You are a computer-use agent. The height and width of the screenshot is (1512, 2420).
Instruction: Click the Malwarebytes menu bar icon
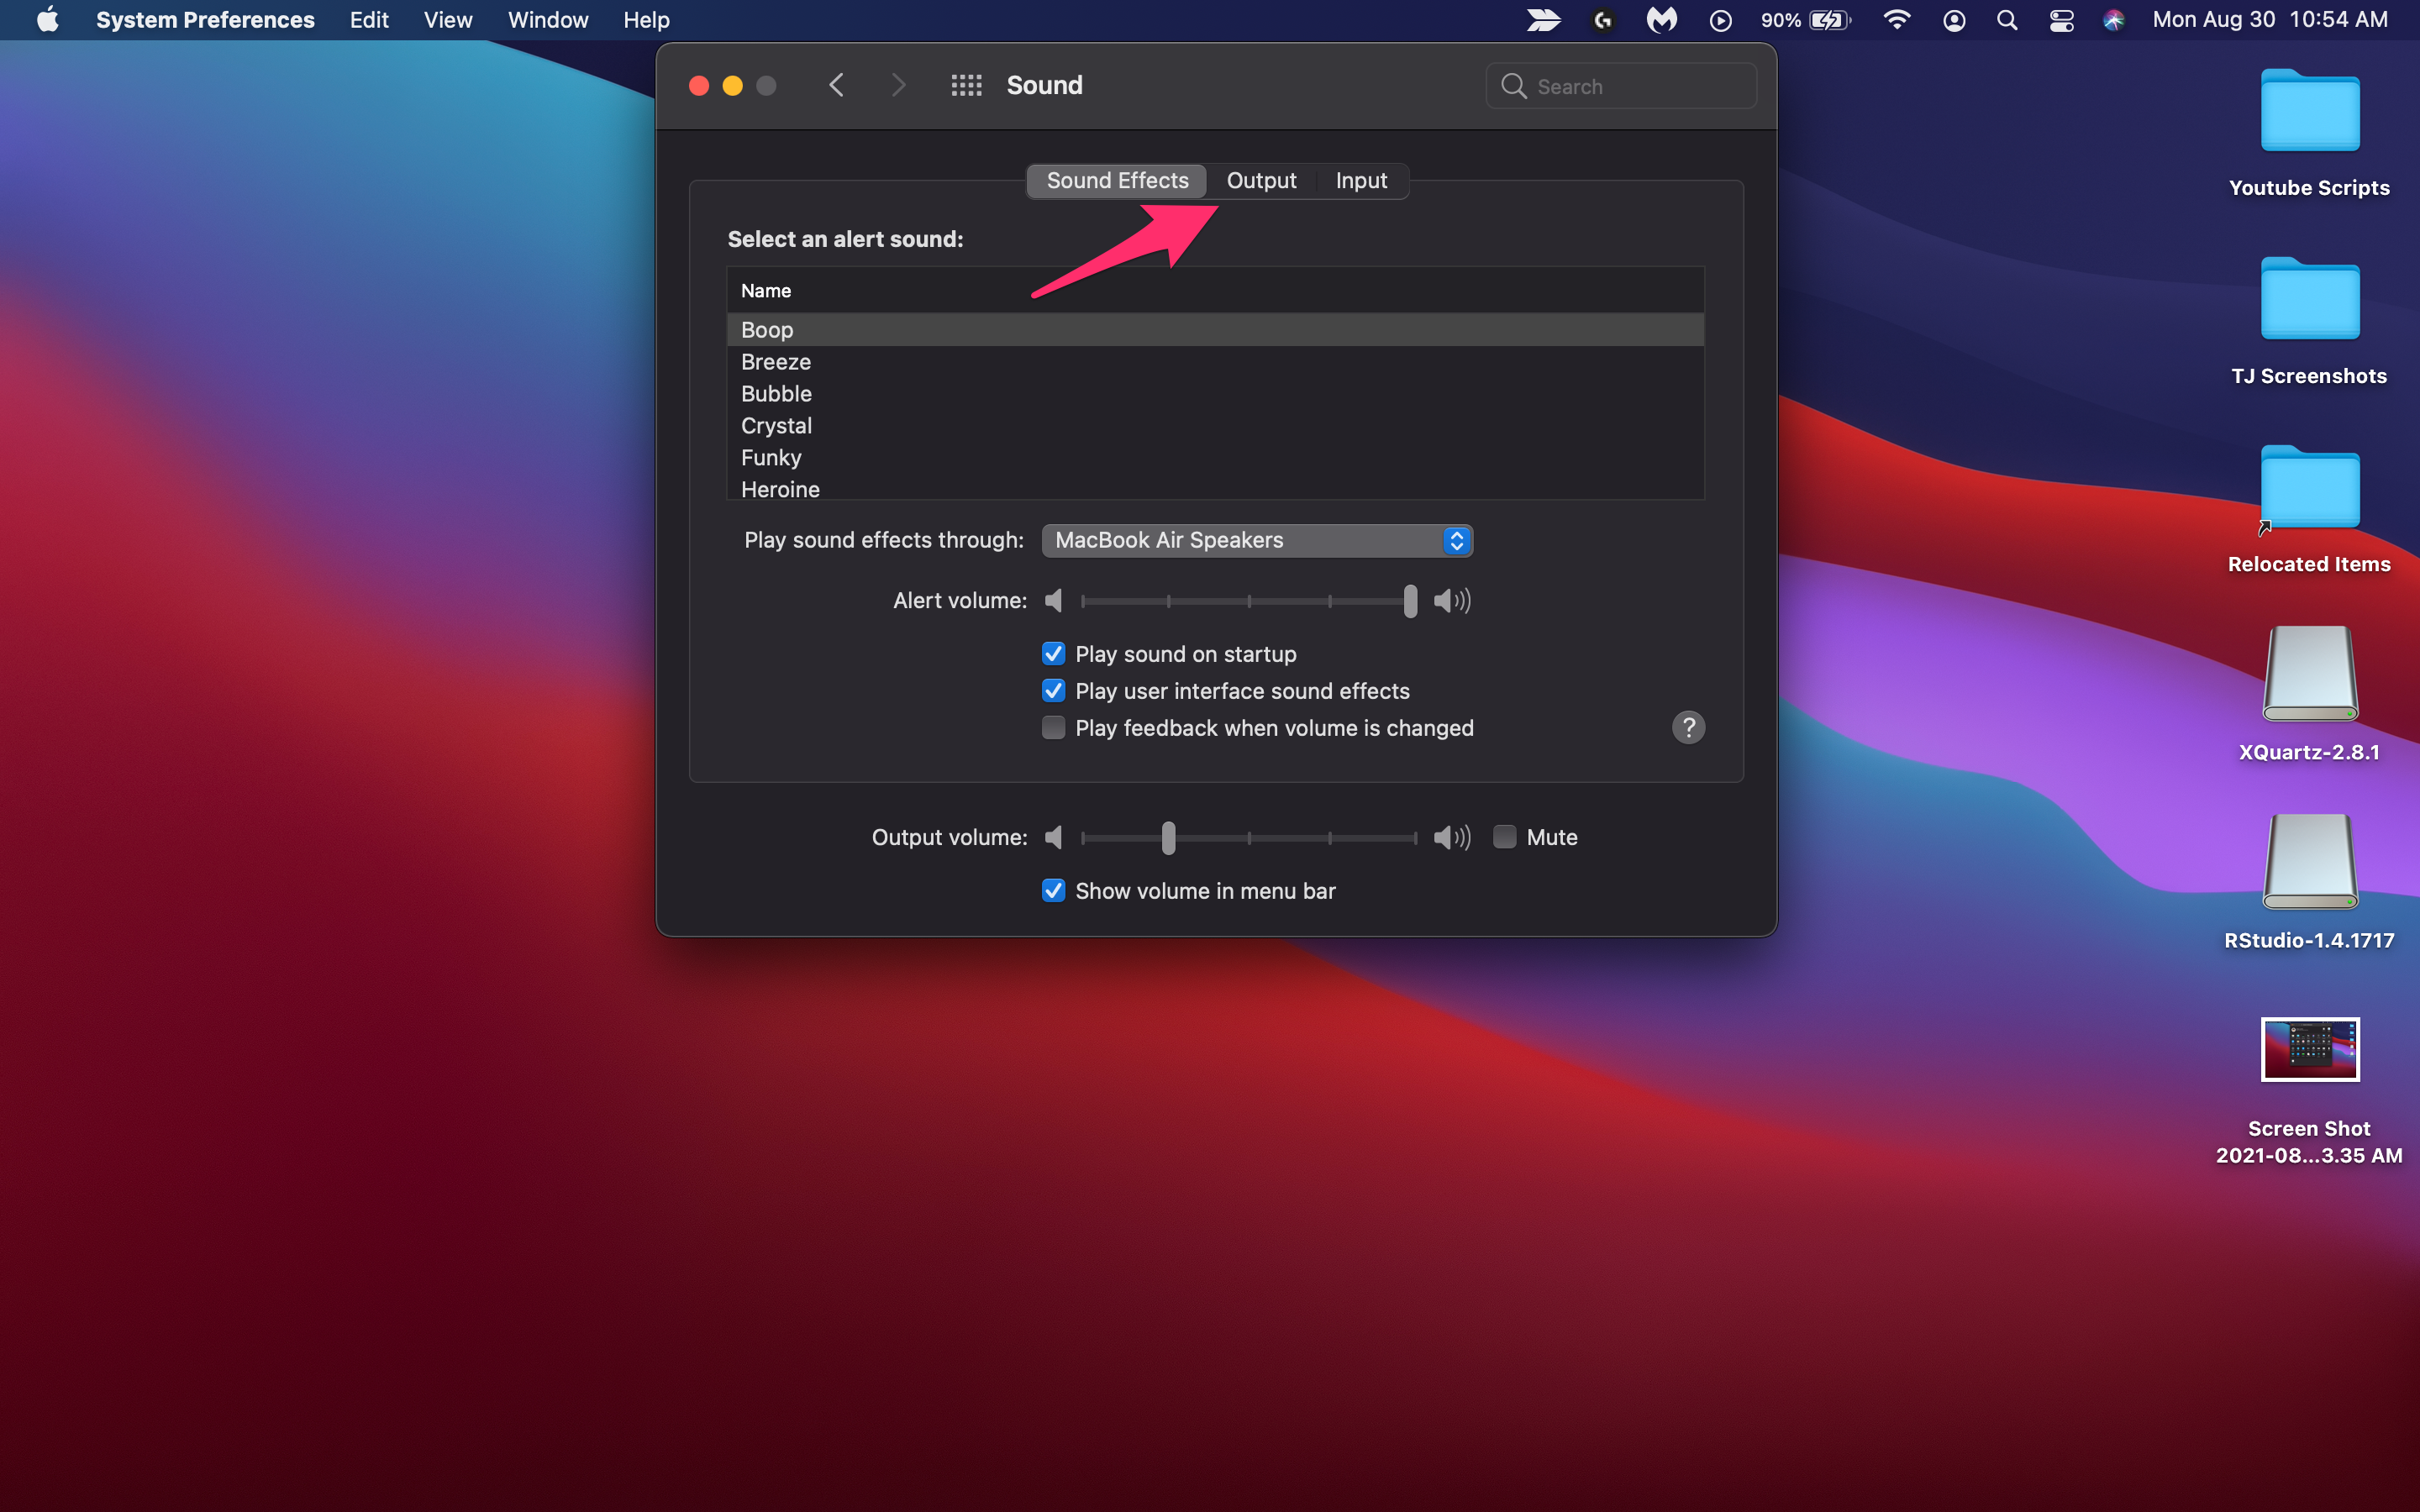[x=1661, y=20]
